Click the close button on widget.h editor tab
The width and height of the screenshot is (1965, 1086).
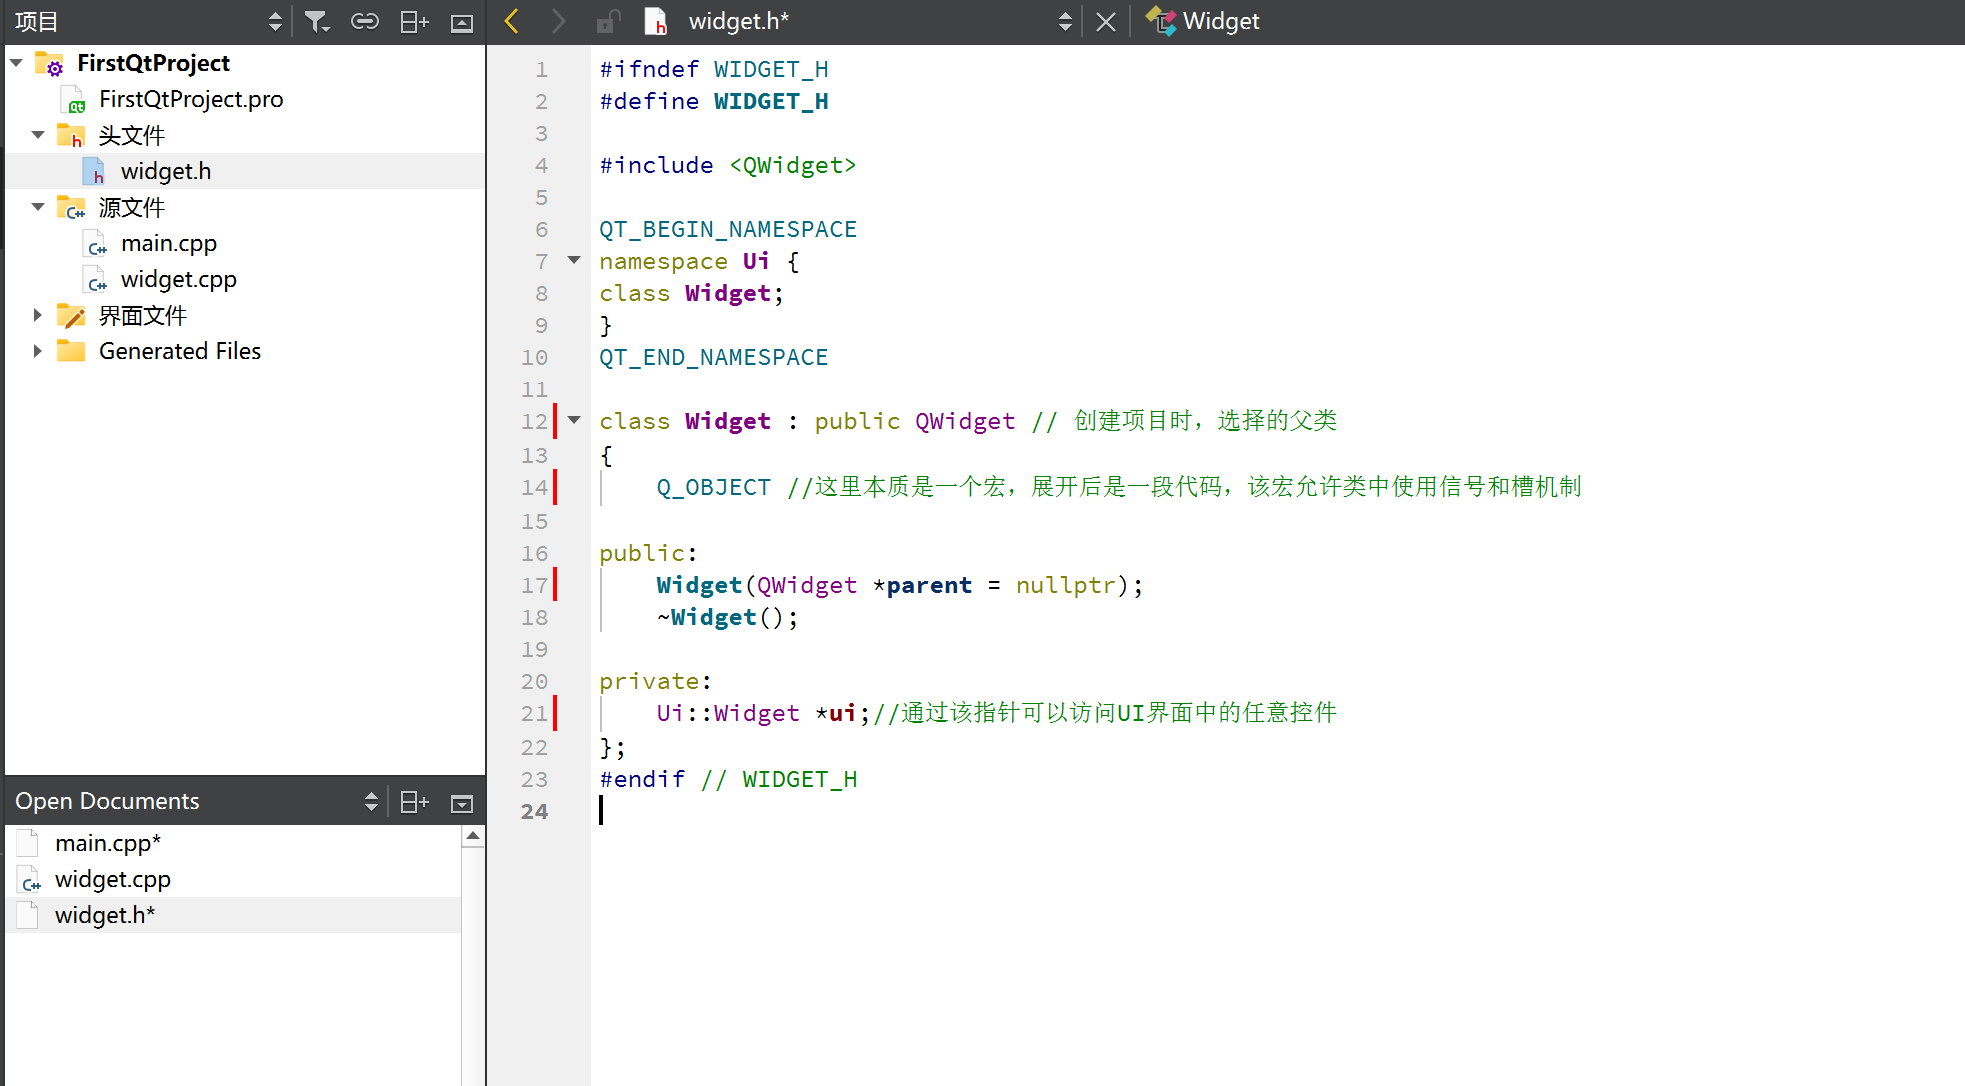1105,21
